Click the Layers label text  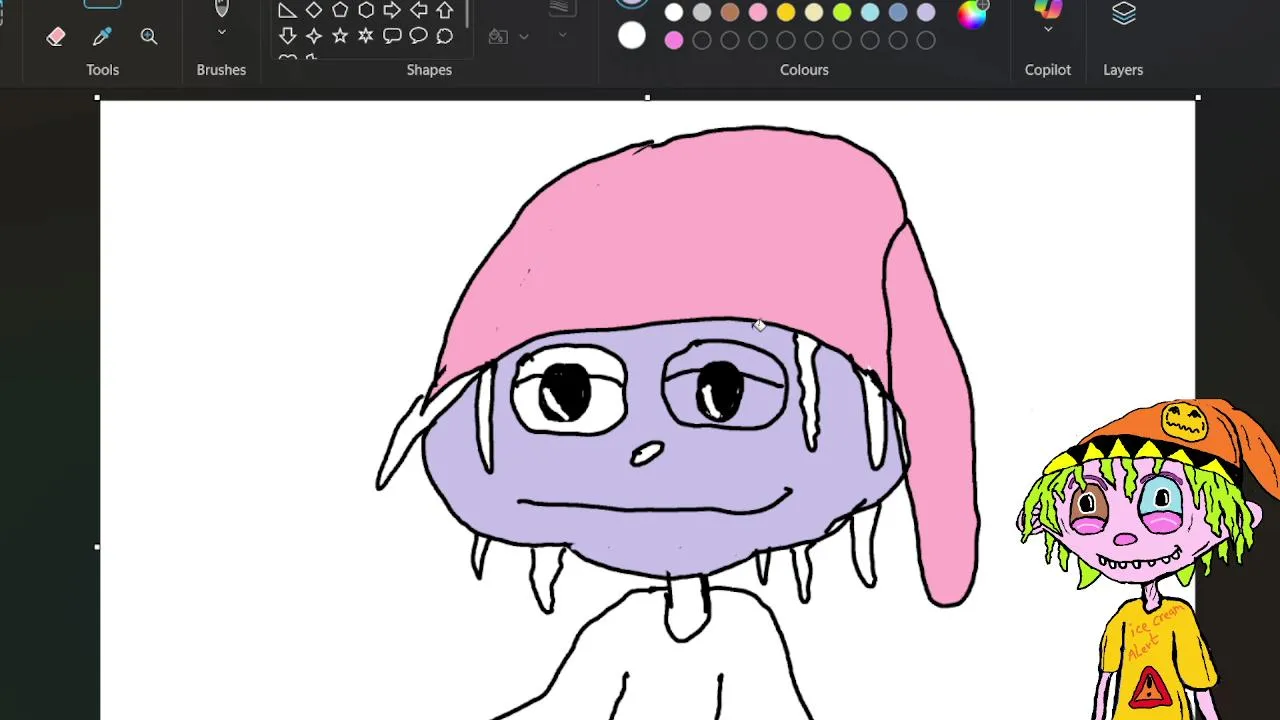(x=1123, y=70)
